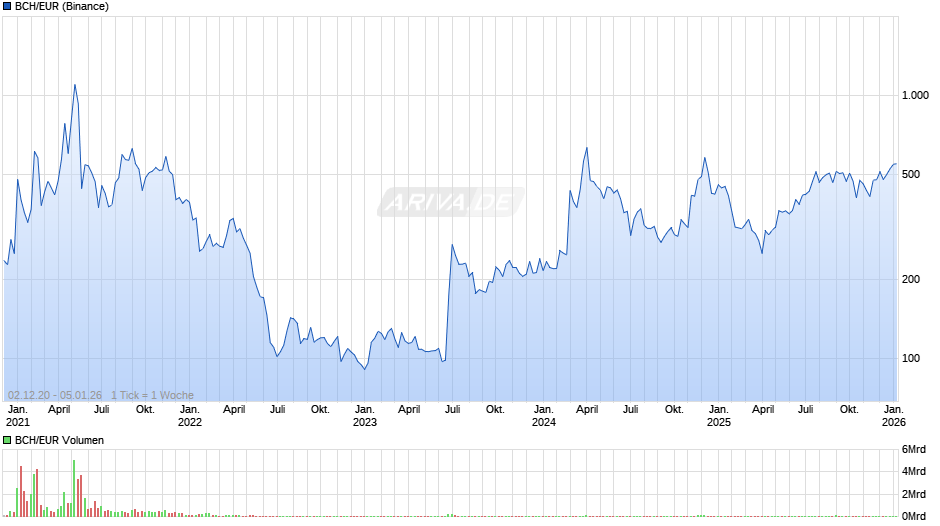Click the 1.000 price axis label
The width and height of the screenshot is (940, 526).
coord(915,95)
